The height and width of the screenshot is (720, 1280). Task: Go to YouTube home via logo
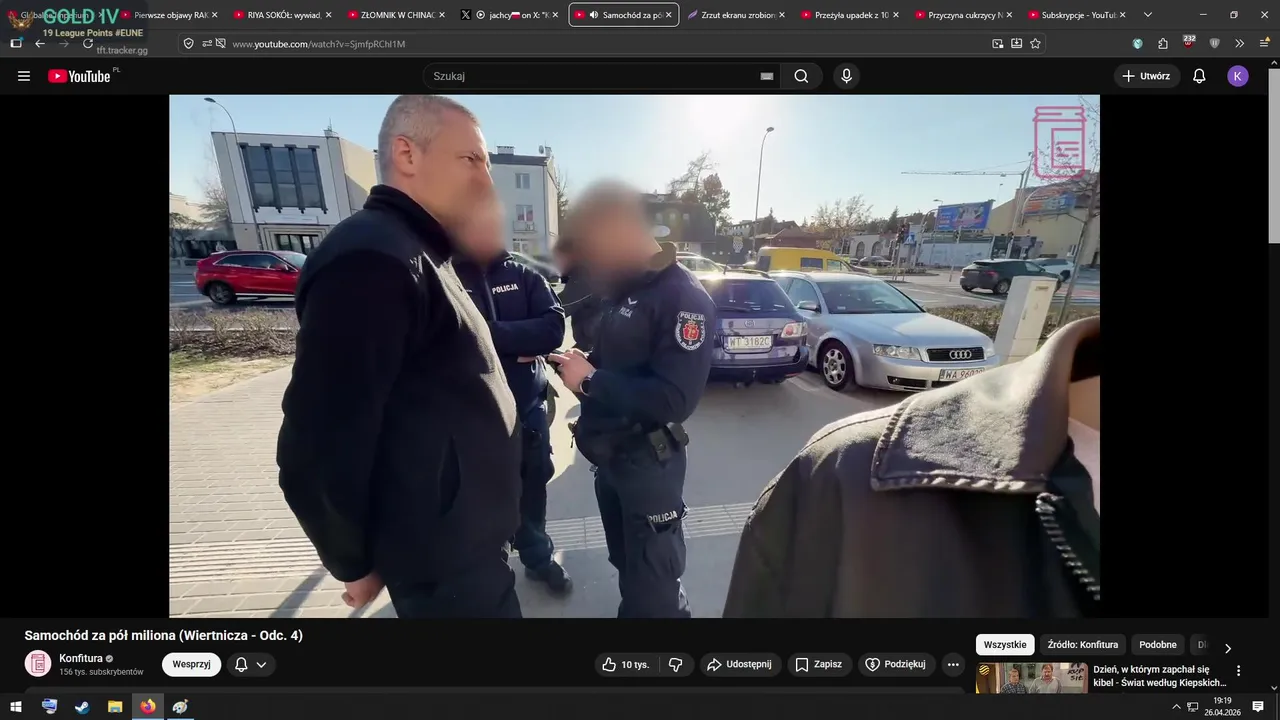79,76
